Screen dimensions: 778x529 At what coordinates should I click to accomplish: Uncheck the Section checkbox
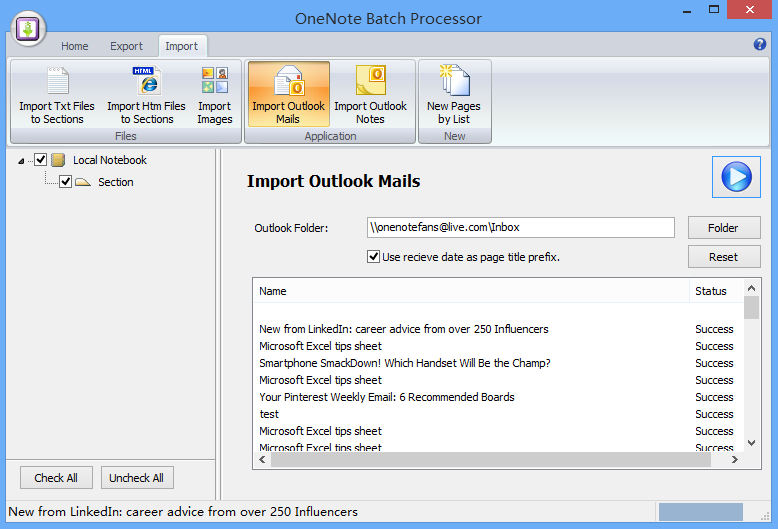coord(65,182)
